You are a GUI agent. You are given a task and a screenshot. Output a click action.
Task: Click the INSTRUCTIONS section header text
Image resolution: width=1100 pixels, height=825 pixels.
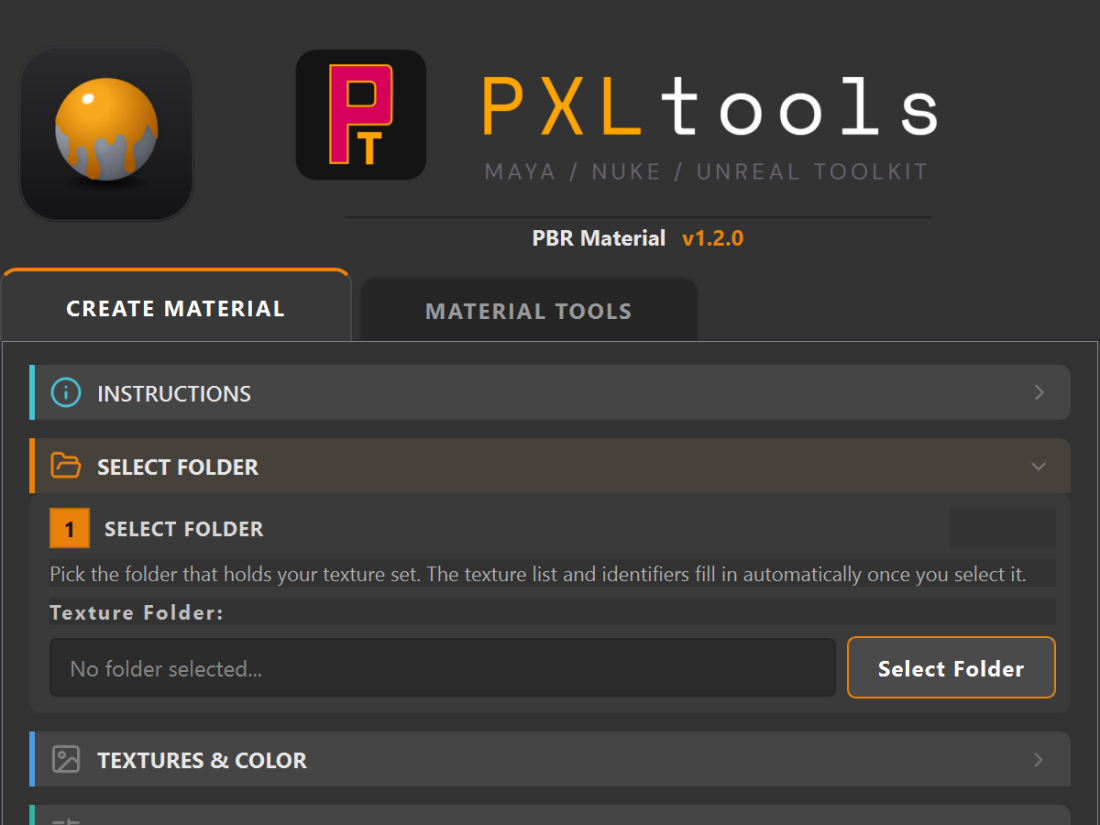174,394
